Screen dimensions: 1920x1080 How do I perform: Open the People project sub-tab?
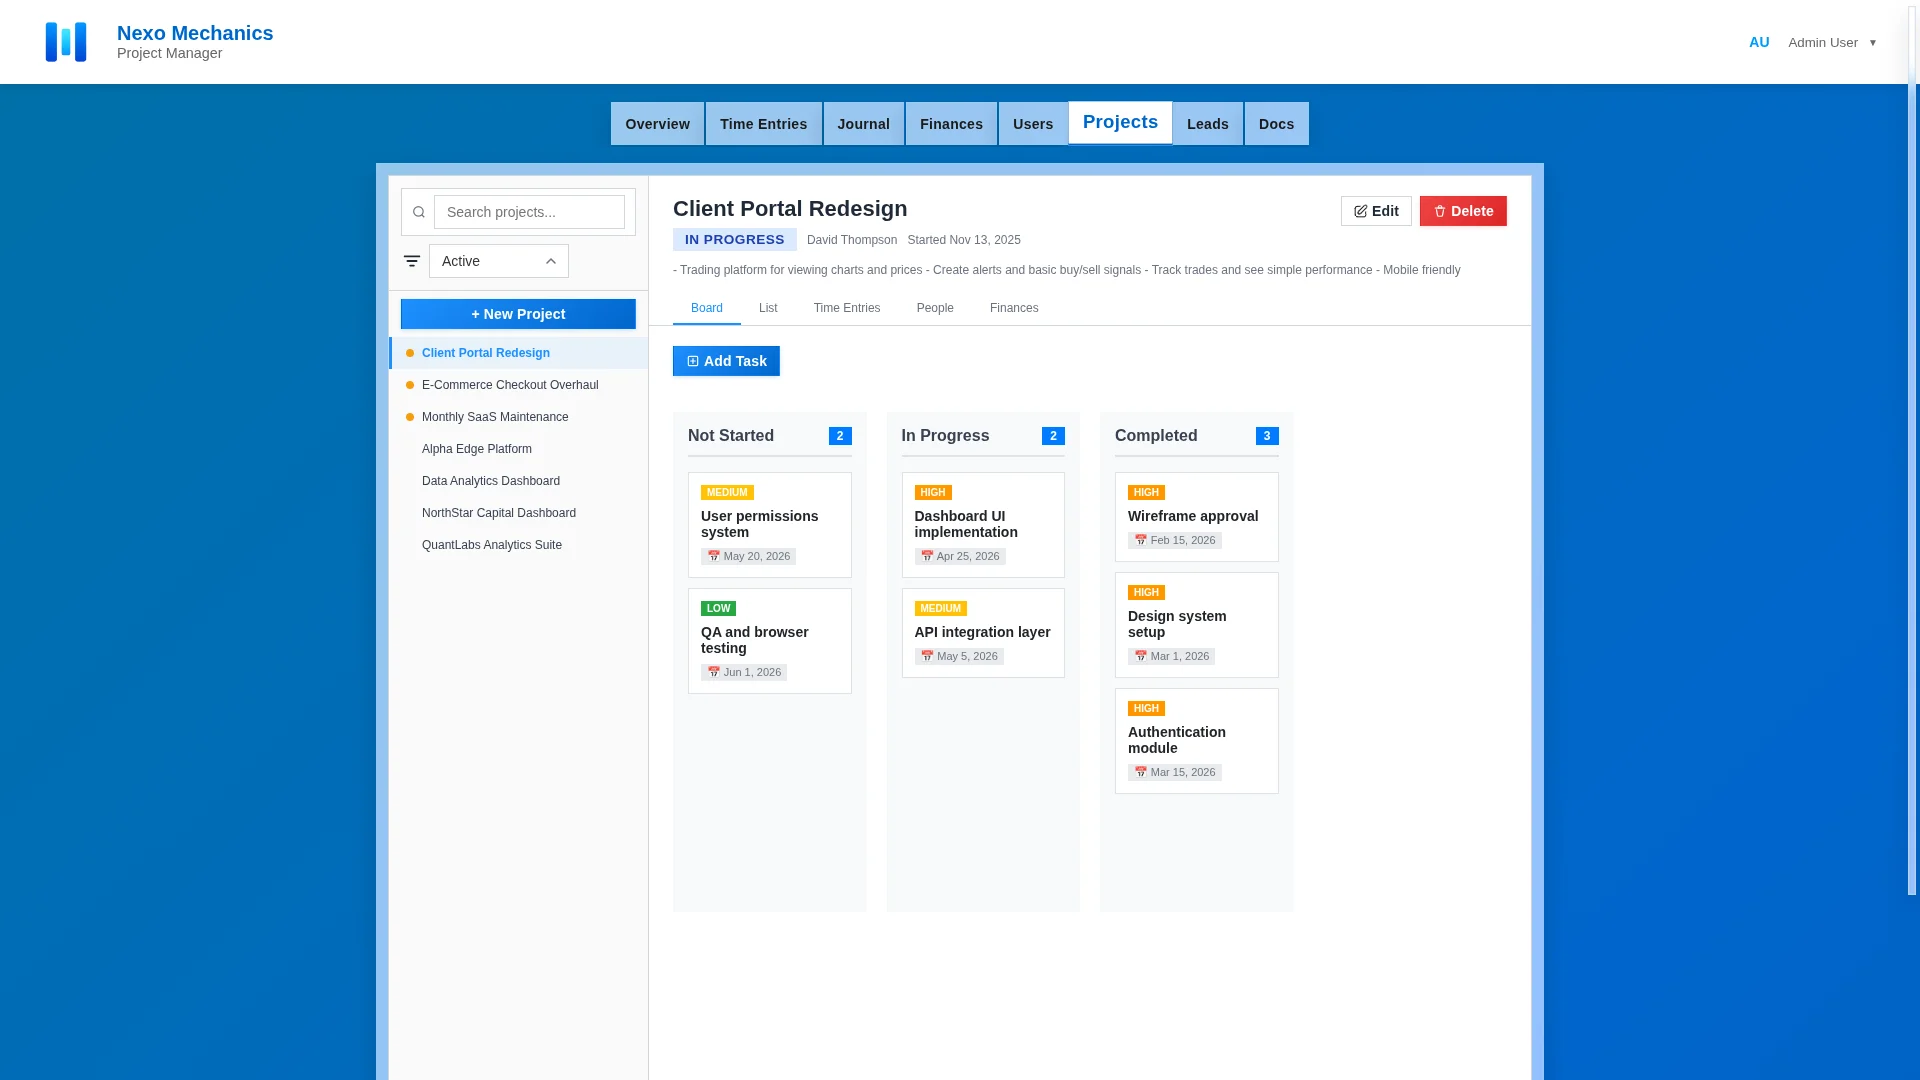pos(935,308)
